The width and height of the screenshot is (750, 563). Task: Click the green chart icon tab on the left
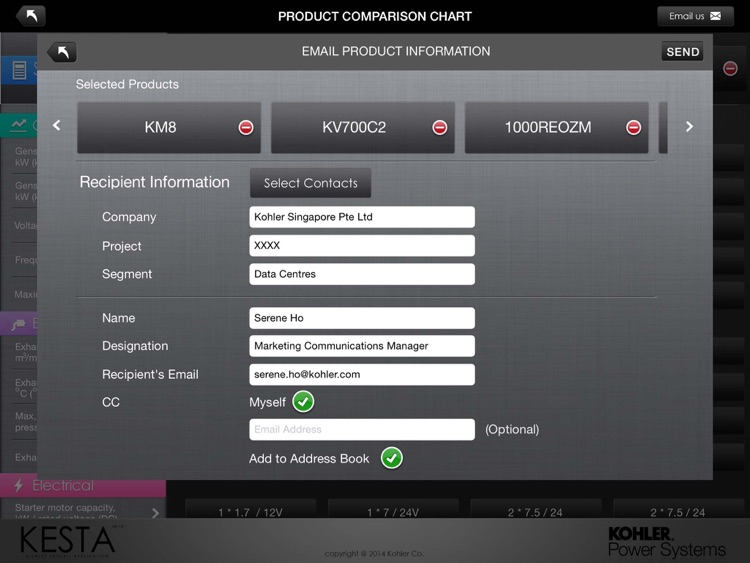click(x=19, y=125)
